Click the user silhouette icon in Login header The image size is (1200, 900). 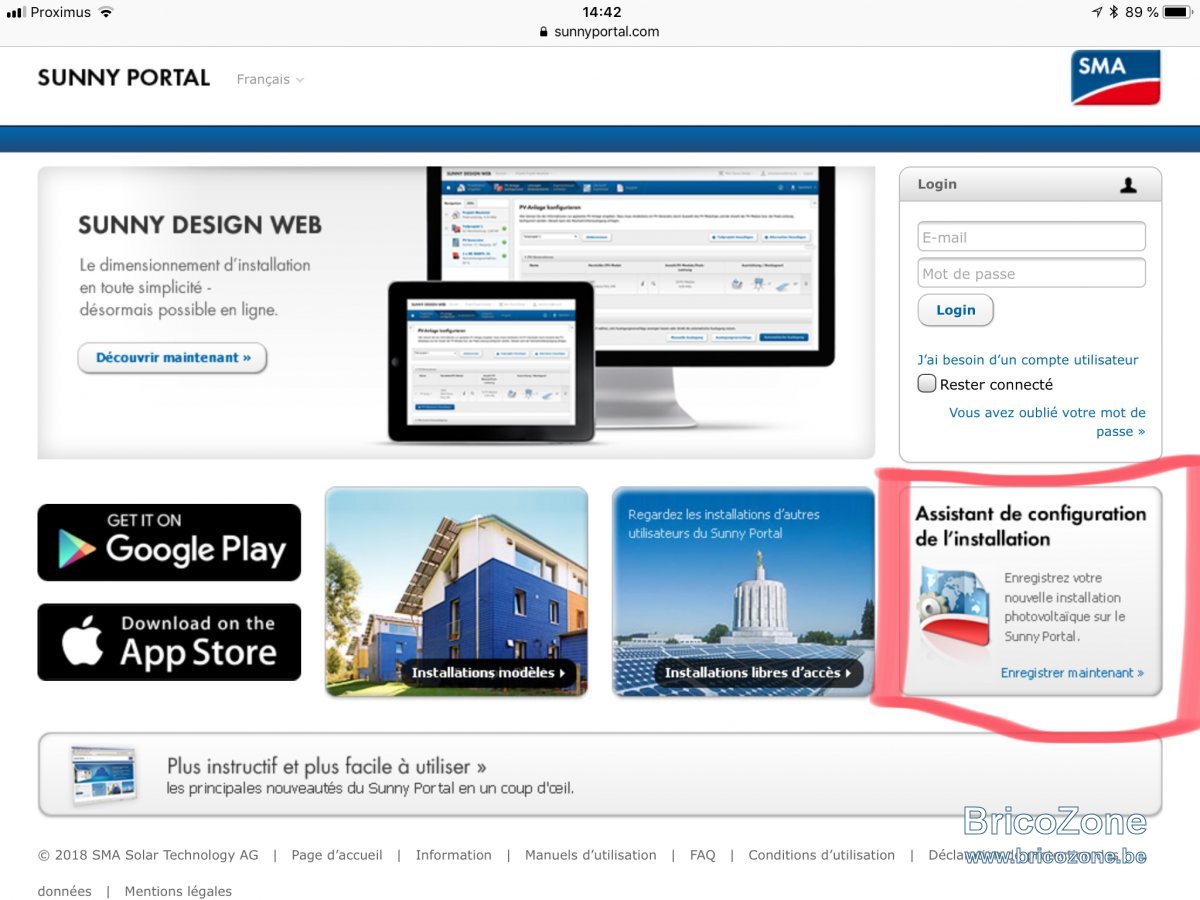pyautogui.click(x=1128, y=185)
